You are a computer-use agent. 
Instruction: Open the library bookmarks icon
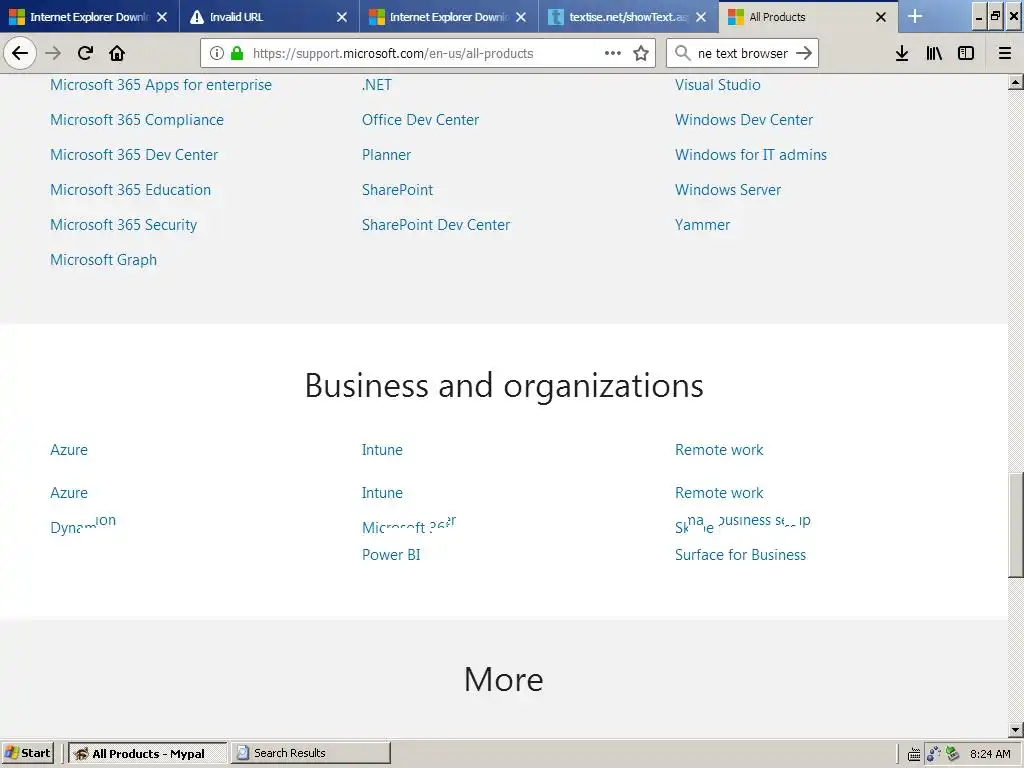(x=934, y=53)
